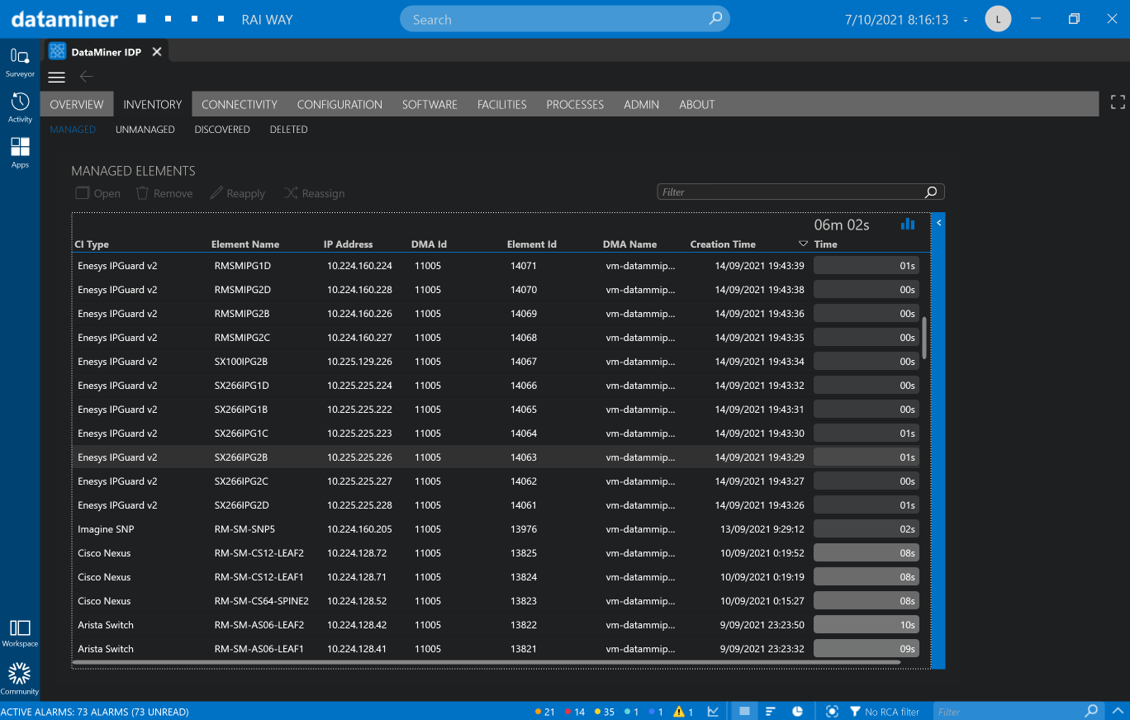Open the Workspace sidebar panel

coord(19,634)
